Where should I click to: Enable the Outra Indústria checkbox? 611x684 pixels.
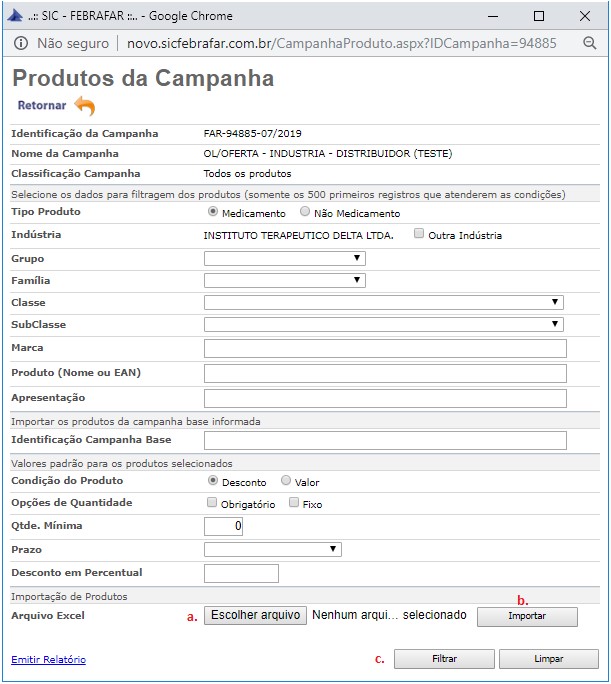pyautogui.click(x=419, y=235)
